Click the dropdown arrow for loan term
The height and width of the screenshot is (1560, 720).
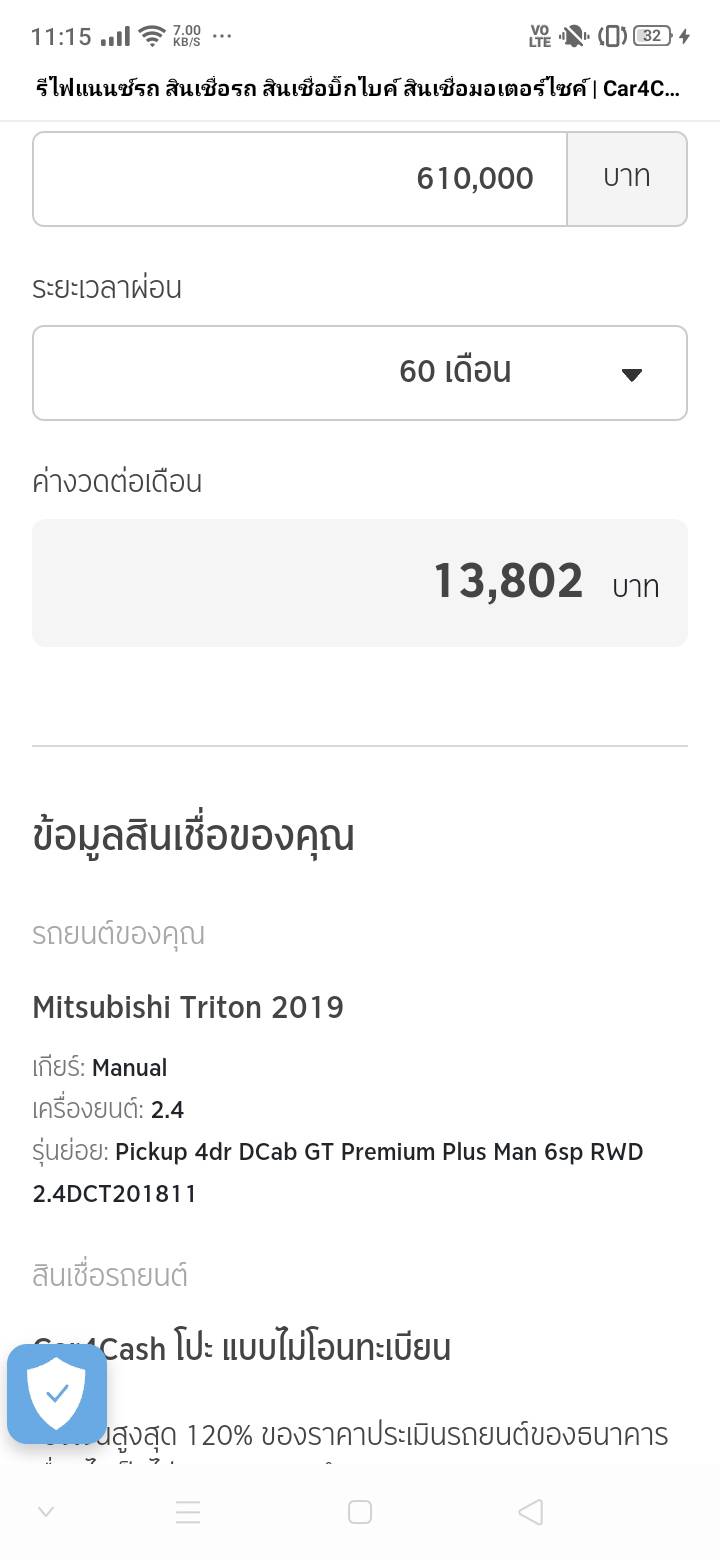coord(631,374)
